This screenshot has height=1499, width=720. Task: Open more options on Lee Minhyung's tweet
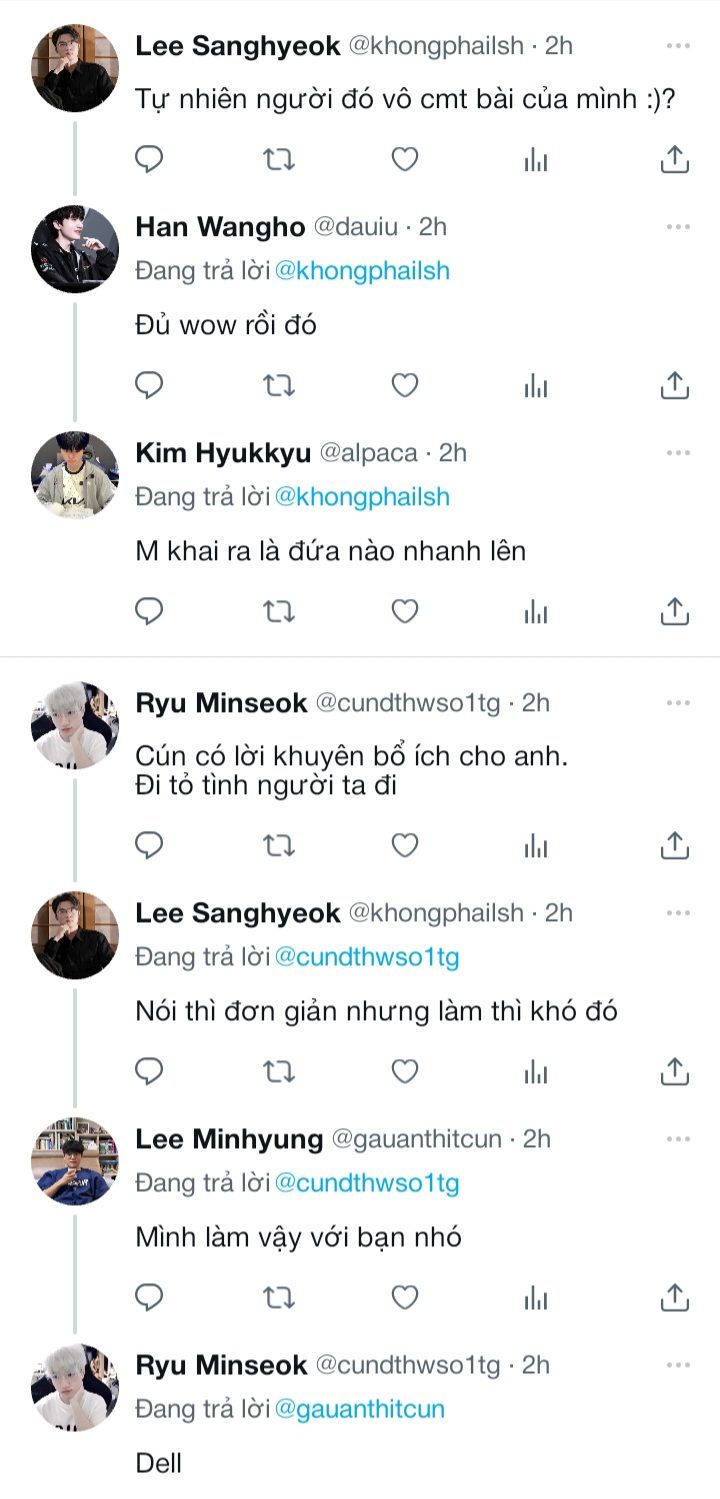click(678, 1139)
